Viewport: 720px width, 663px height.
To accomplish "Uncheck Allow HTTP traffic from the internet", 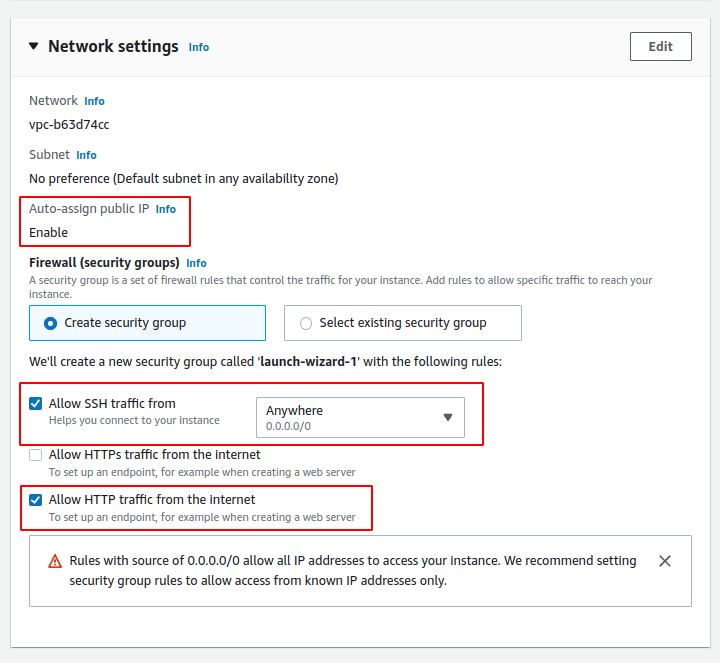I will [36, 500].
